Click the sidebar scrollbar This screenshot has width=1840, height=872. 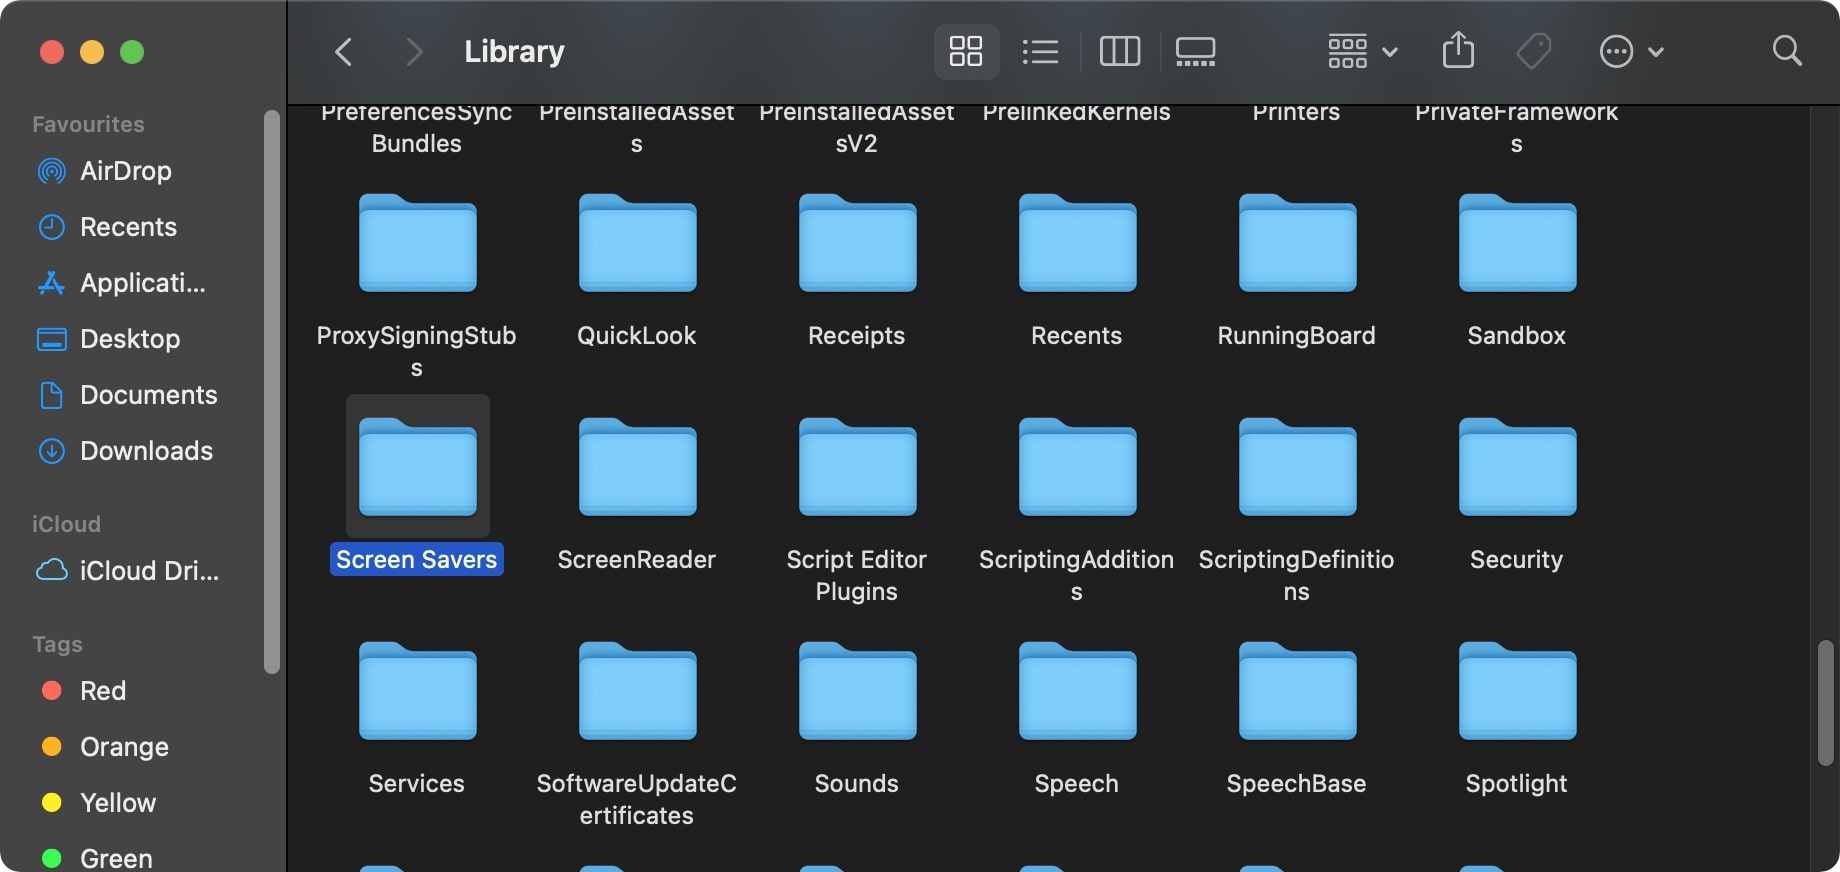(x=271, y=391)
